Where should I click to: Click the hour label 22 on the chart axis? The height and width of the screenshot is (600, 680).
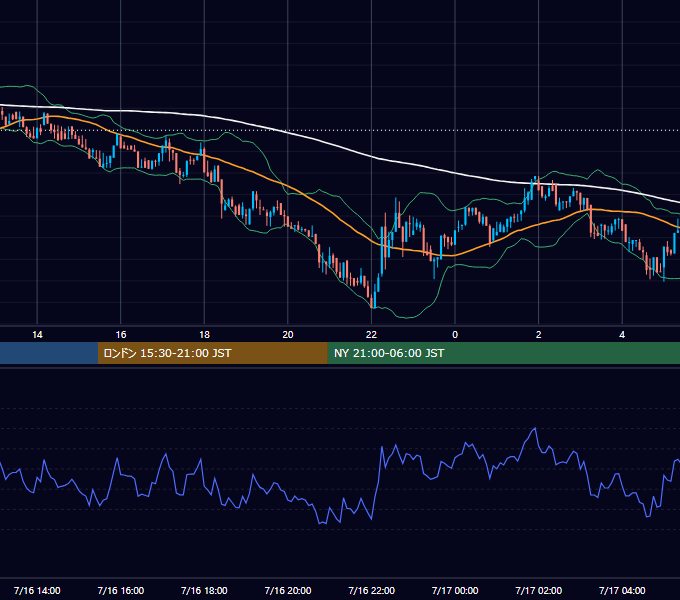point(371,335)
